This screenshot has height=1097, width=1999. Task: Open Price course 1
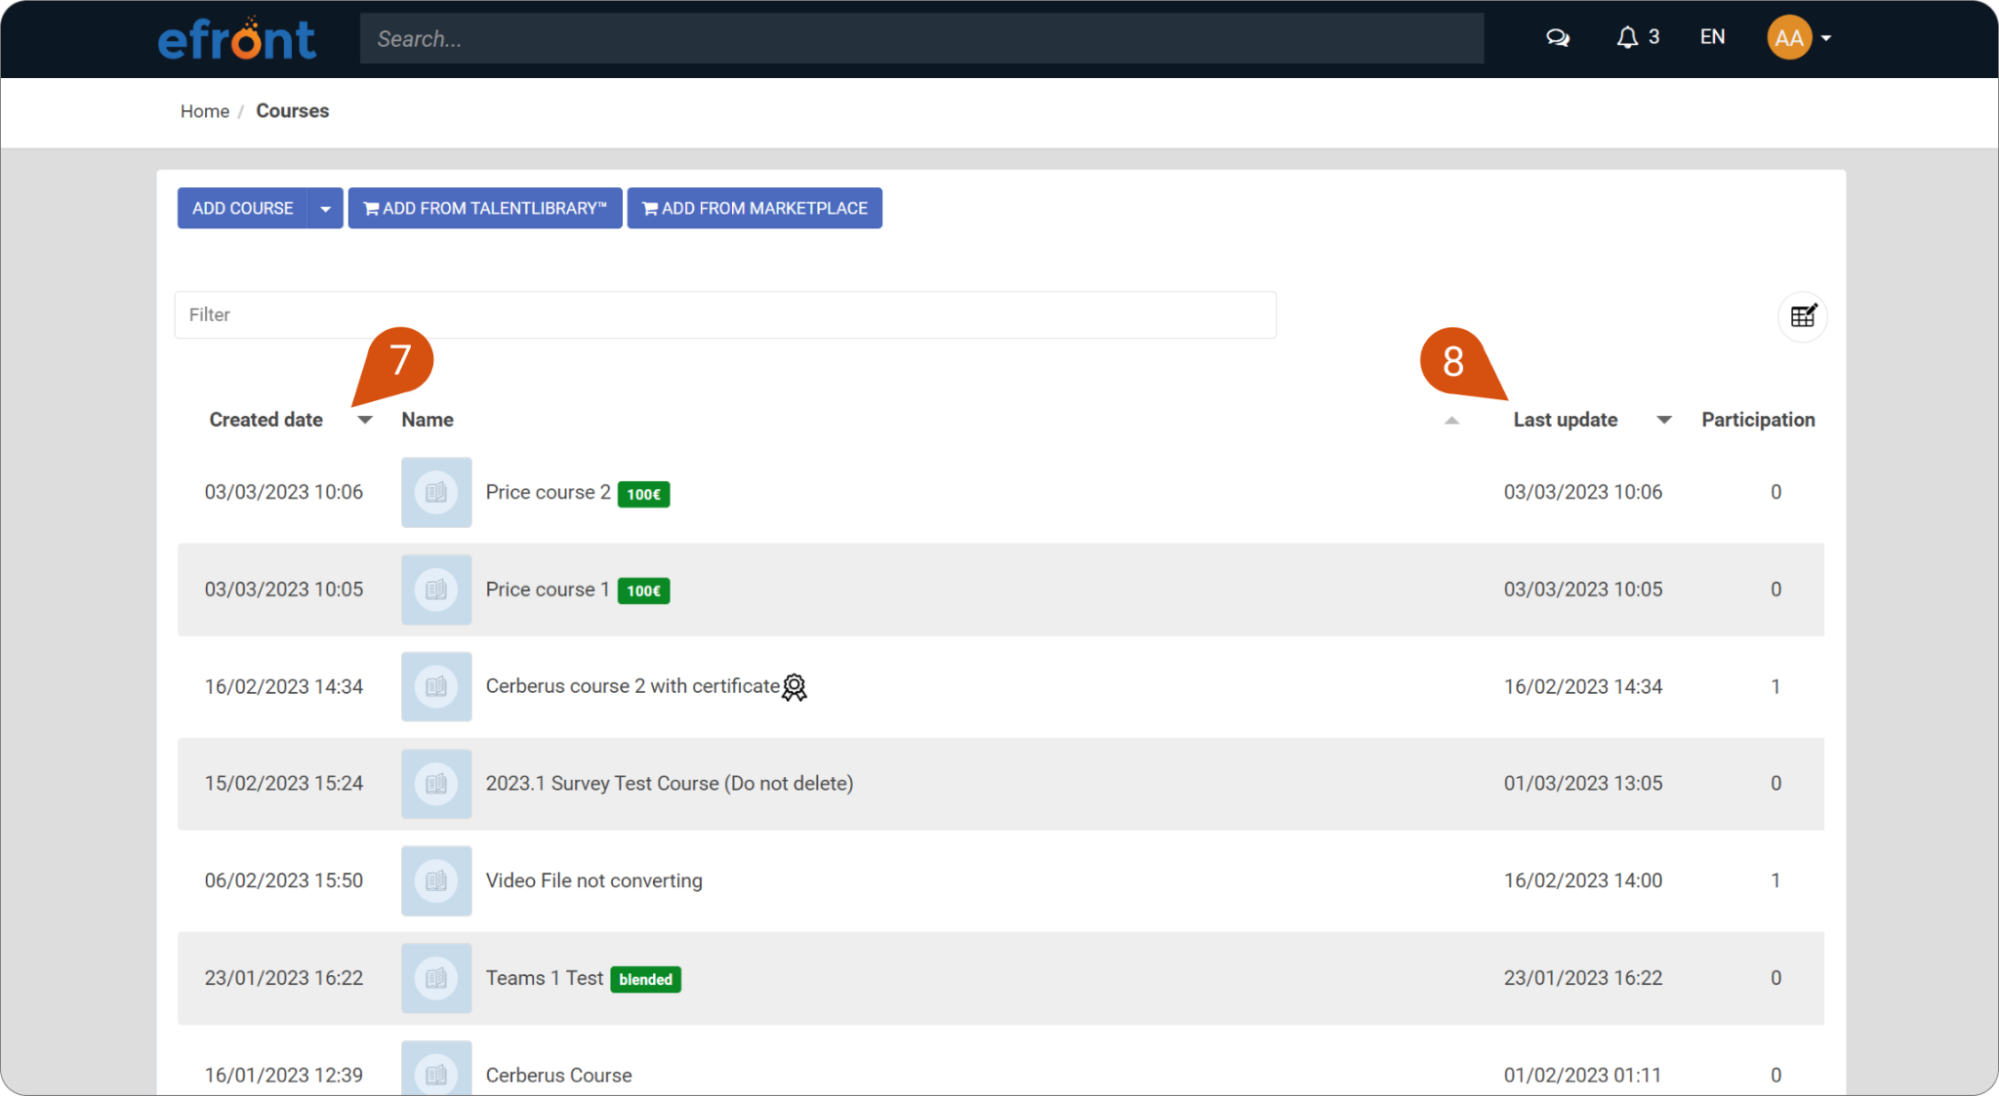548,589
